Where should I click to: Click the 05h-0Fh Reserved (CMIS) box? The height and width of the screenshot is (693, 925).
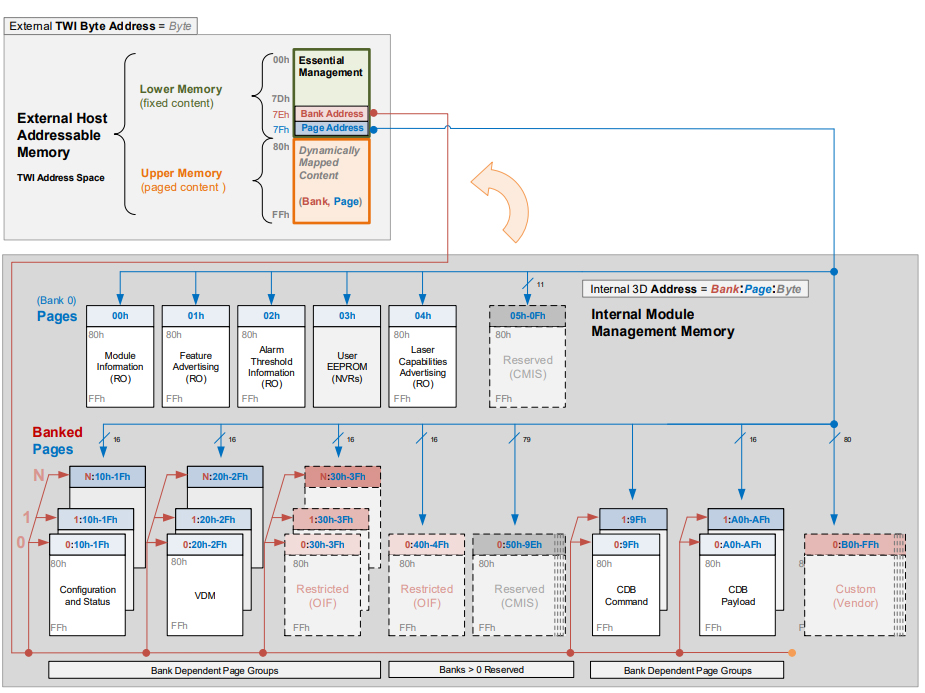tap(527, 356)
